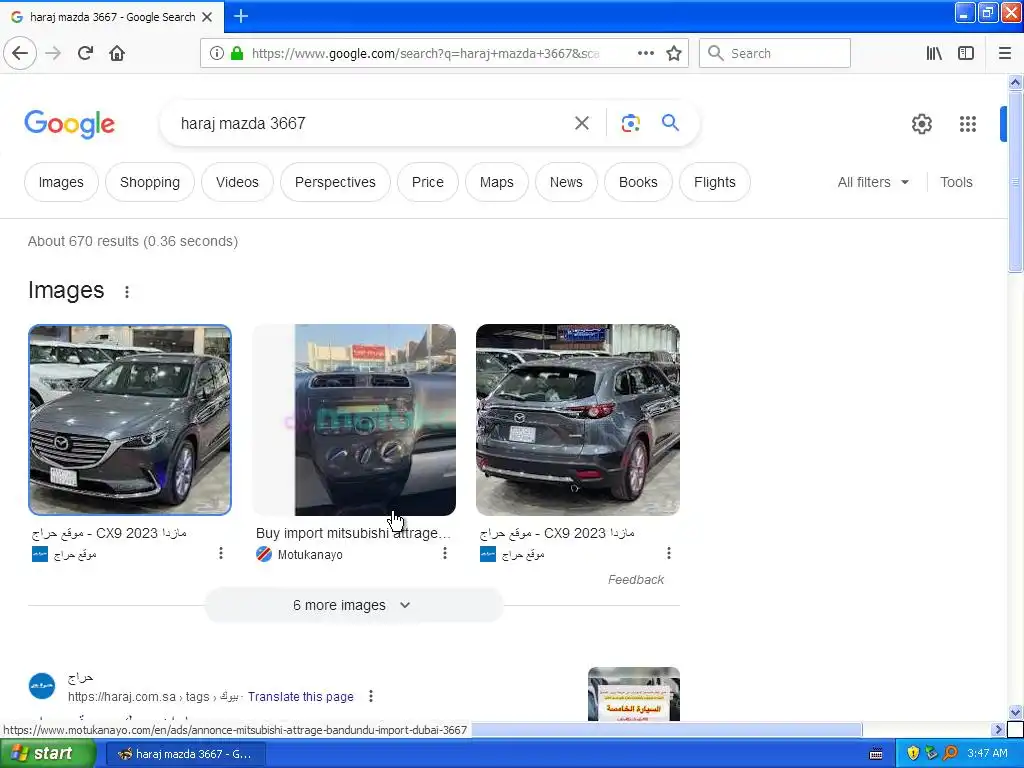Open the Google apps grid
This screenshot has height=768, width=1024.
click(968, 124)
